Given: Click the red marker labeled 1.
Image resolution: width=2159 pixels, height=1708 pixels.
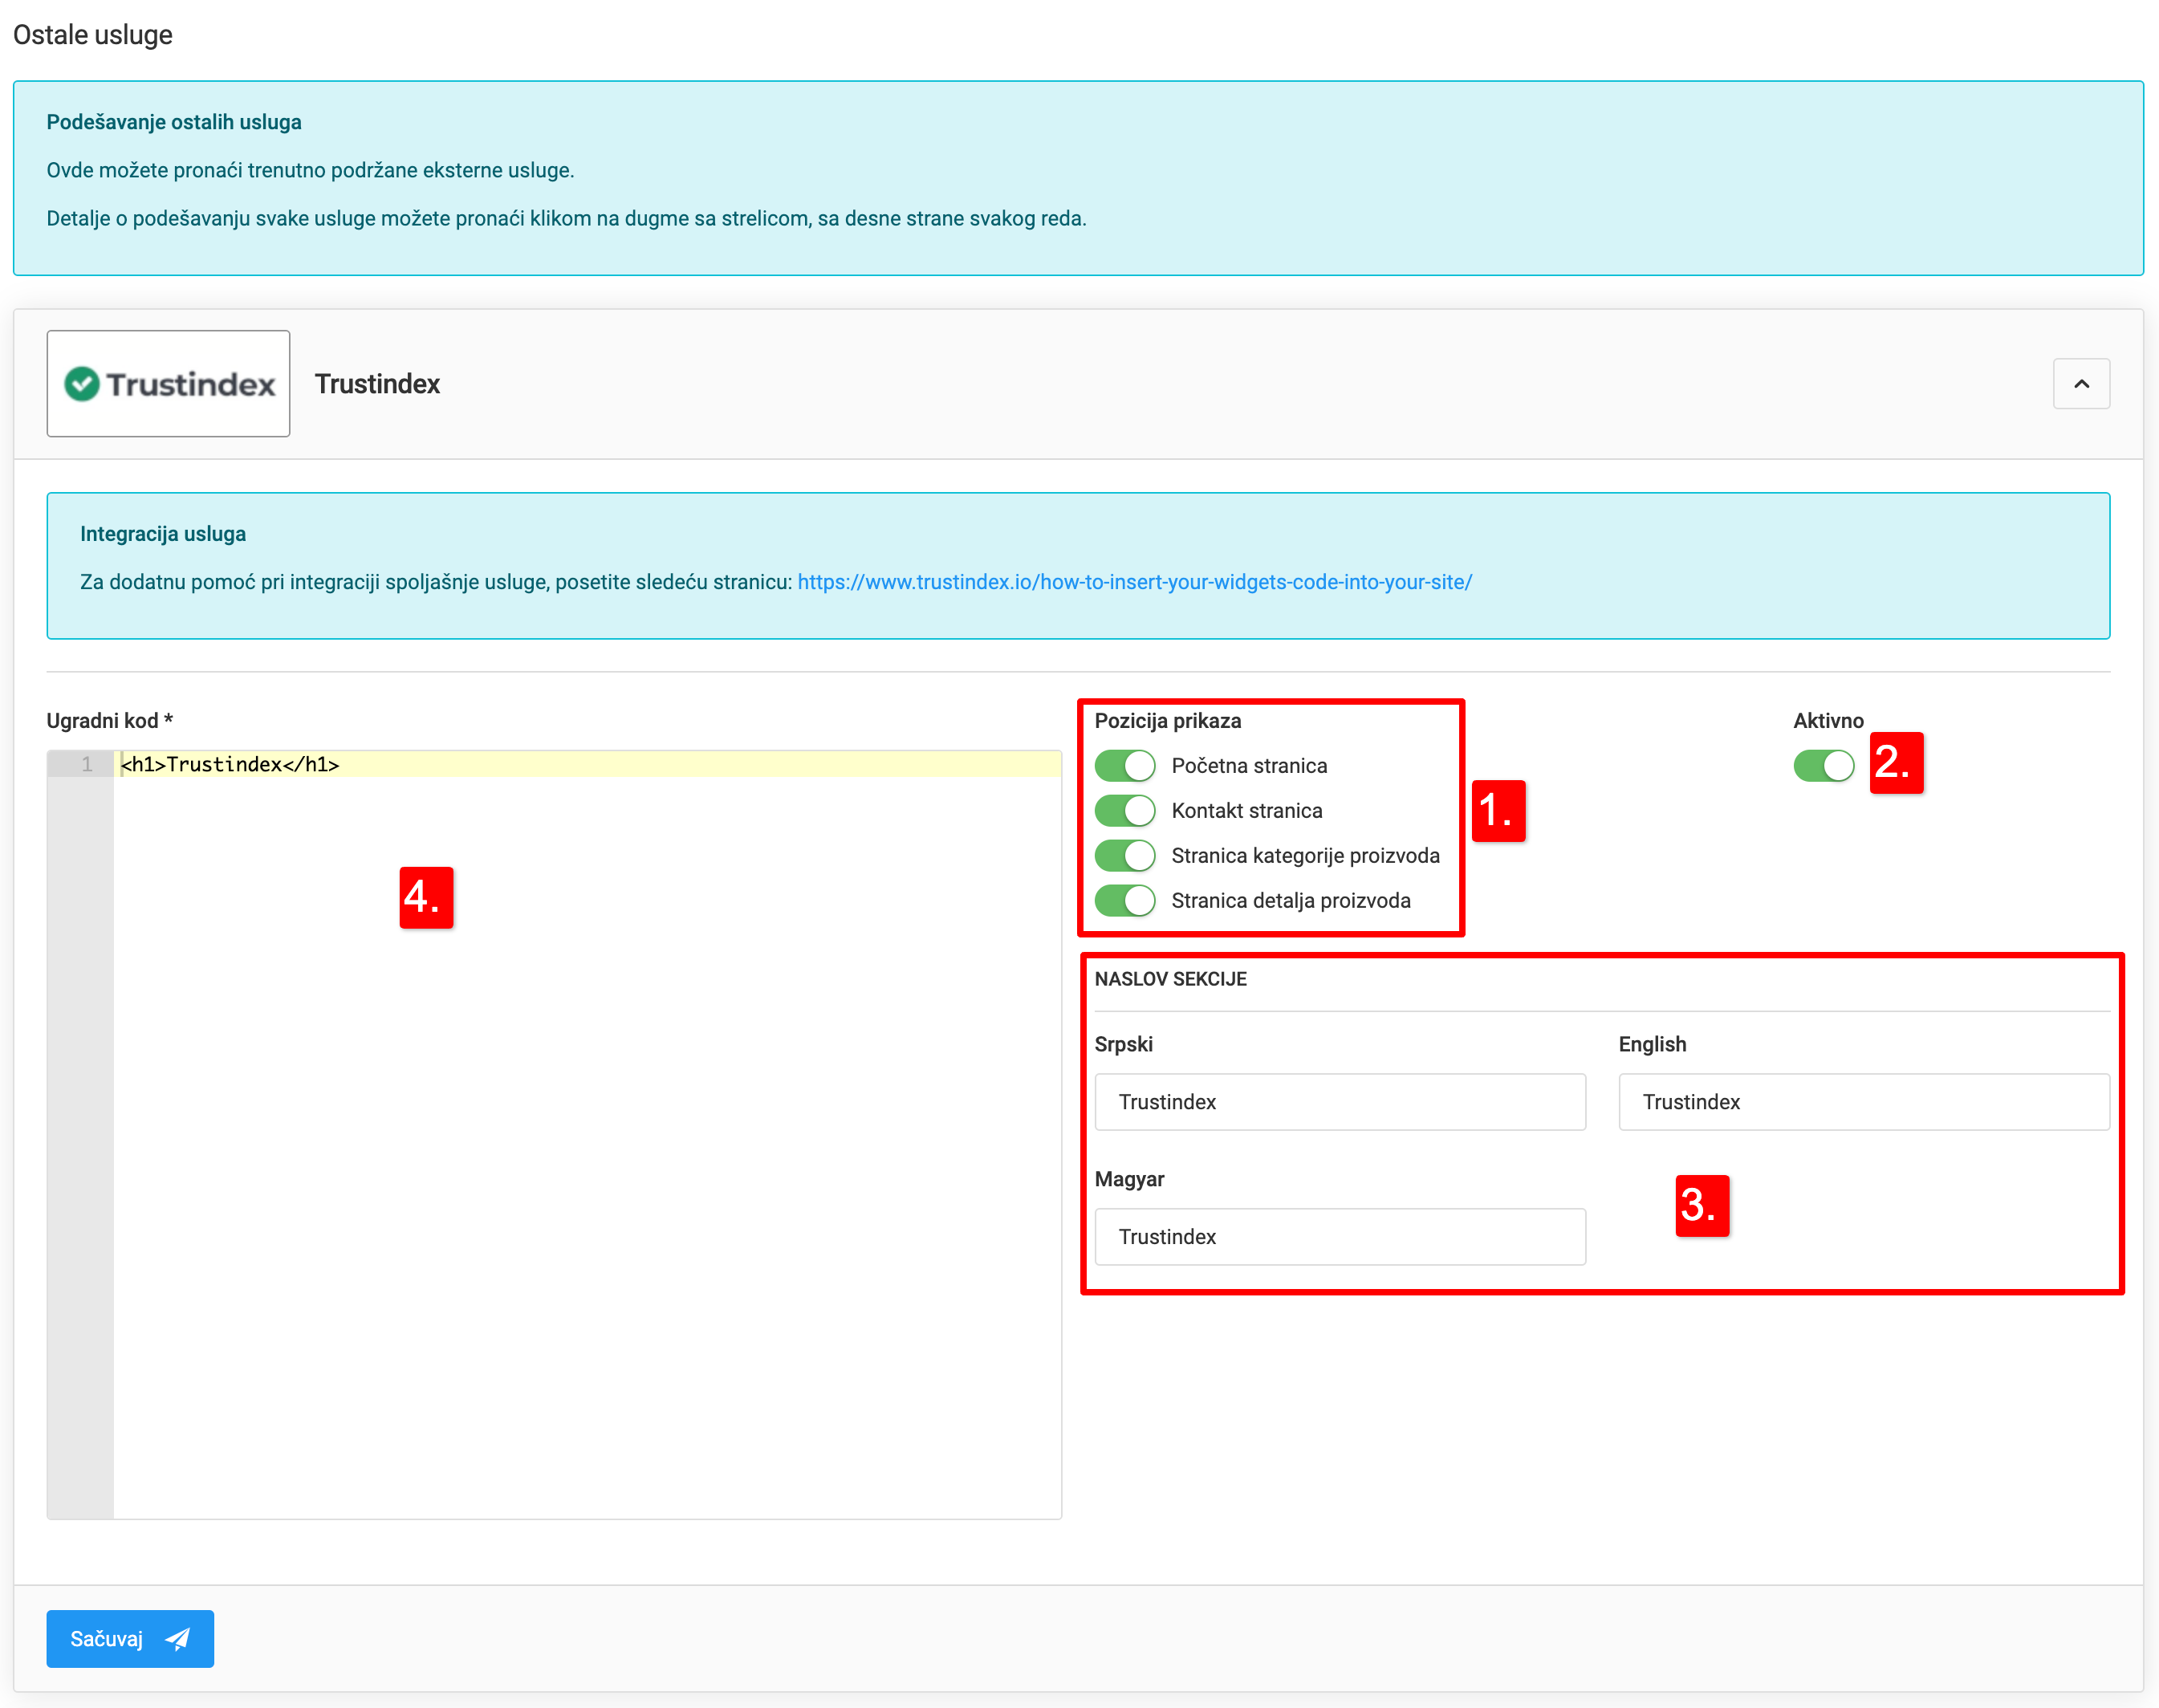Looking at the screenshot, I should [1498, 811].
